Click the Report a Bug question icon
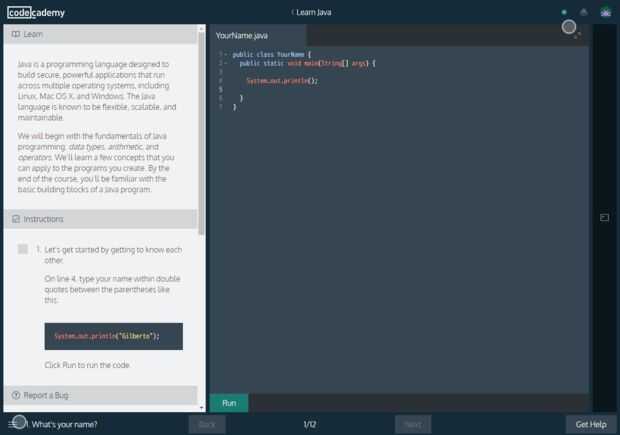Viewport: 620px width, 435px height. pyautogui.click(x=16, y=395)
